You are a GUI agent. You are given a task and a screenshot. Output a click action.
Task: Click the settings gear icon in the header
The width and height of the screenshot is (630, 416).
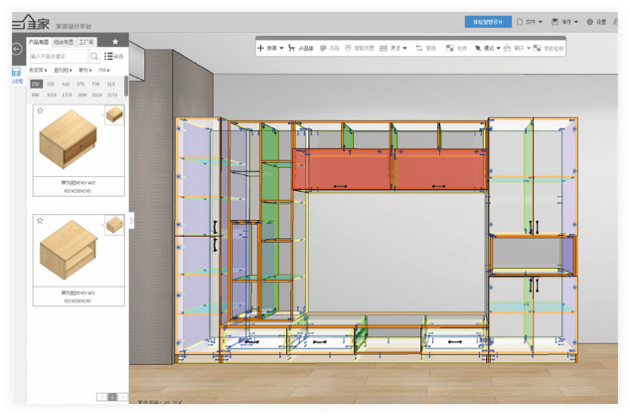coord(589,21)
